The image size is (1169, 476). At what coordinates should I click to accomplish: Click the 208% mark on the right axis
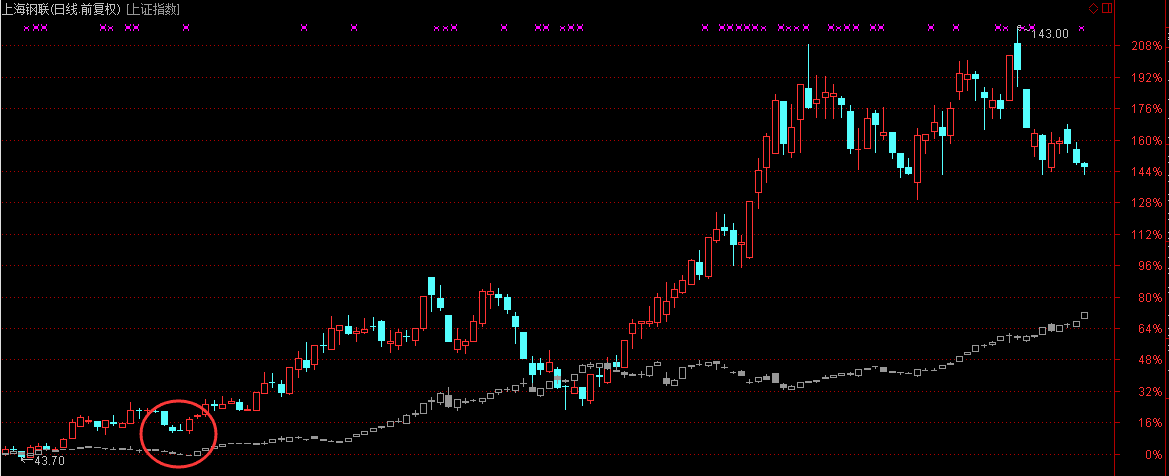[1145, 46]
